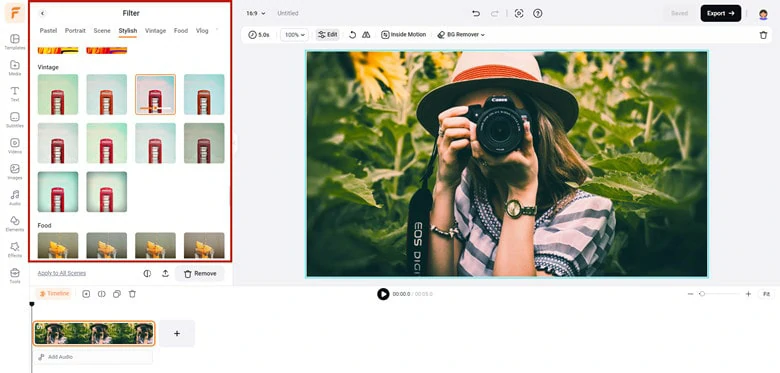Viewport: 780px width, 373px height.
Task: Click the redo arrow
Action: pyautogui.click(x=494, y=13)
